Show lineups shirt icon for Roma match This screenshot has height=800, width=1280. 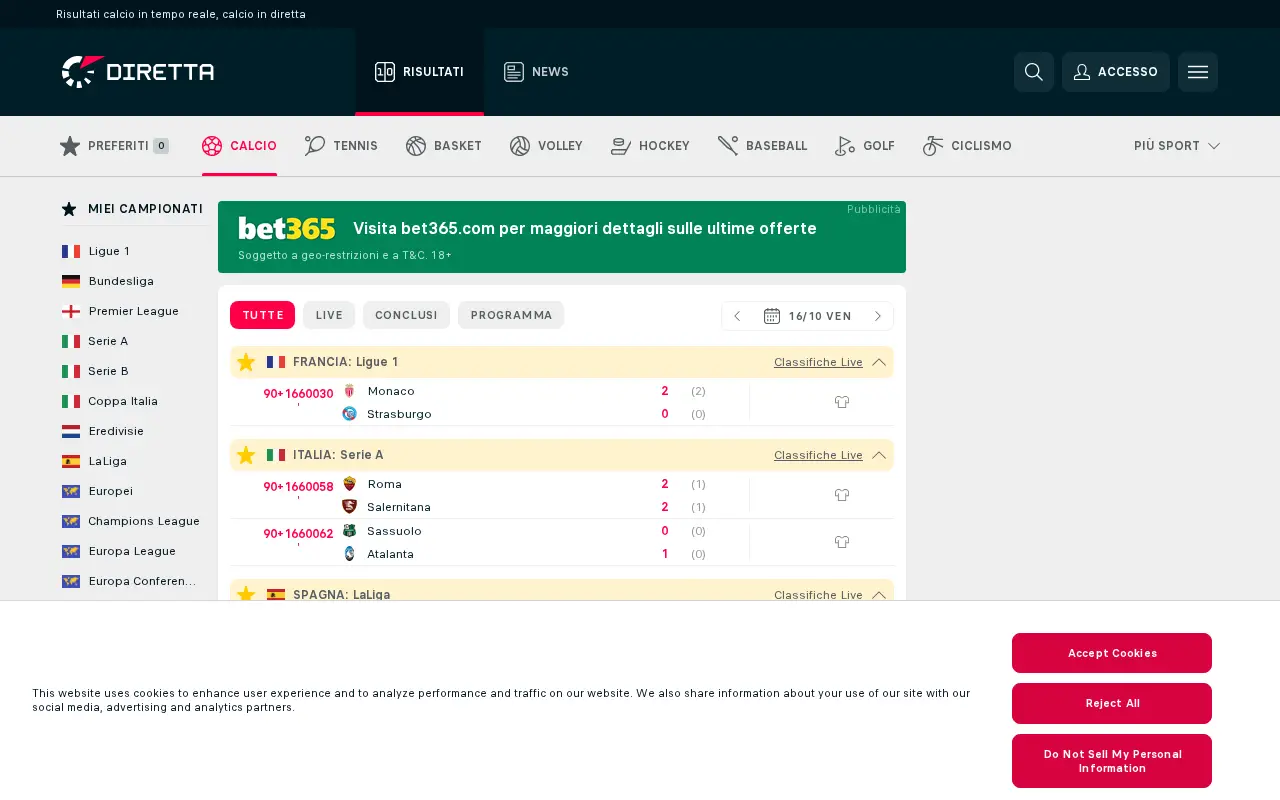click(842, 495)
